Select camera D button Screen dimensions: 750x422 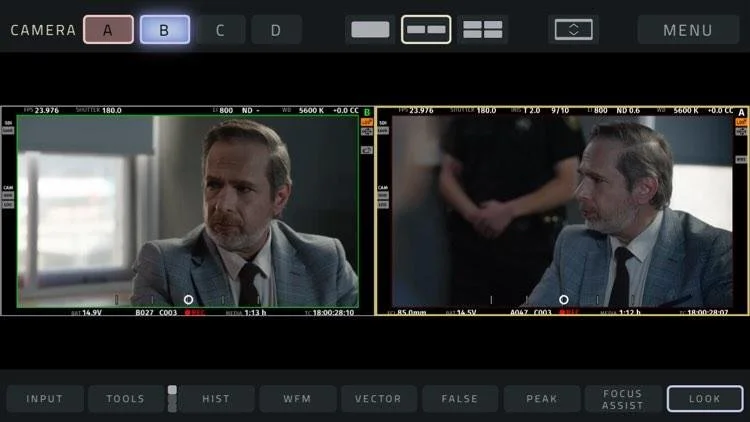(276, 30)
